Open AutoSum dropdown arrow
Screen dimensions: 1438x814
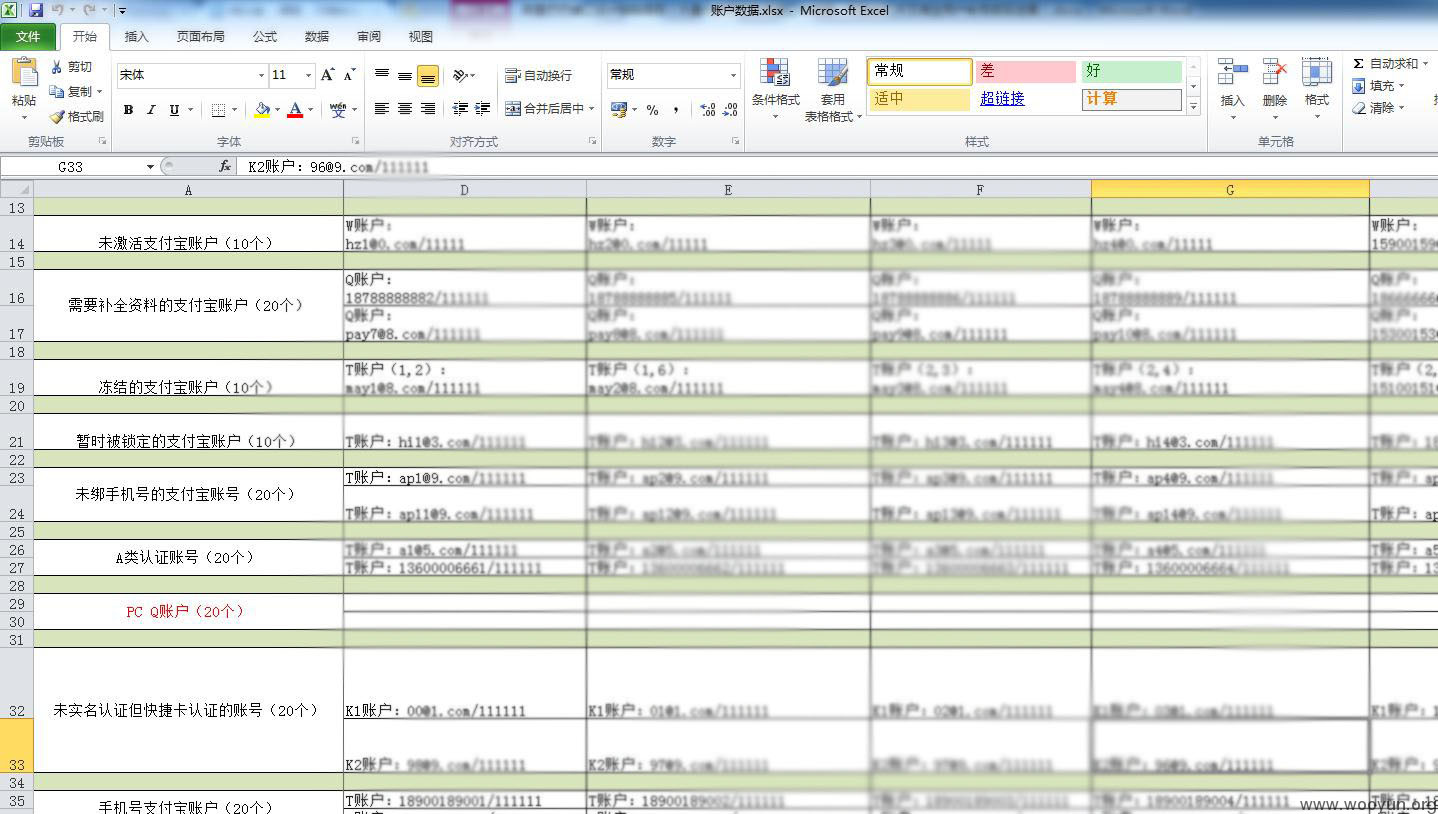[1424, 63]
